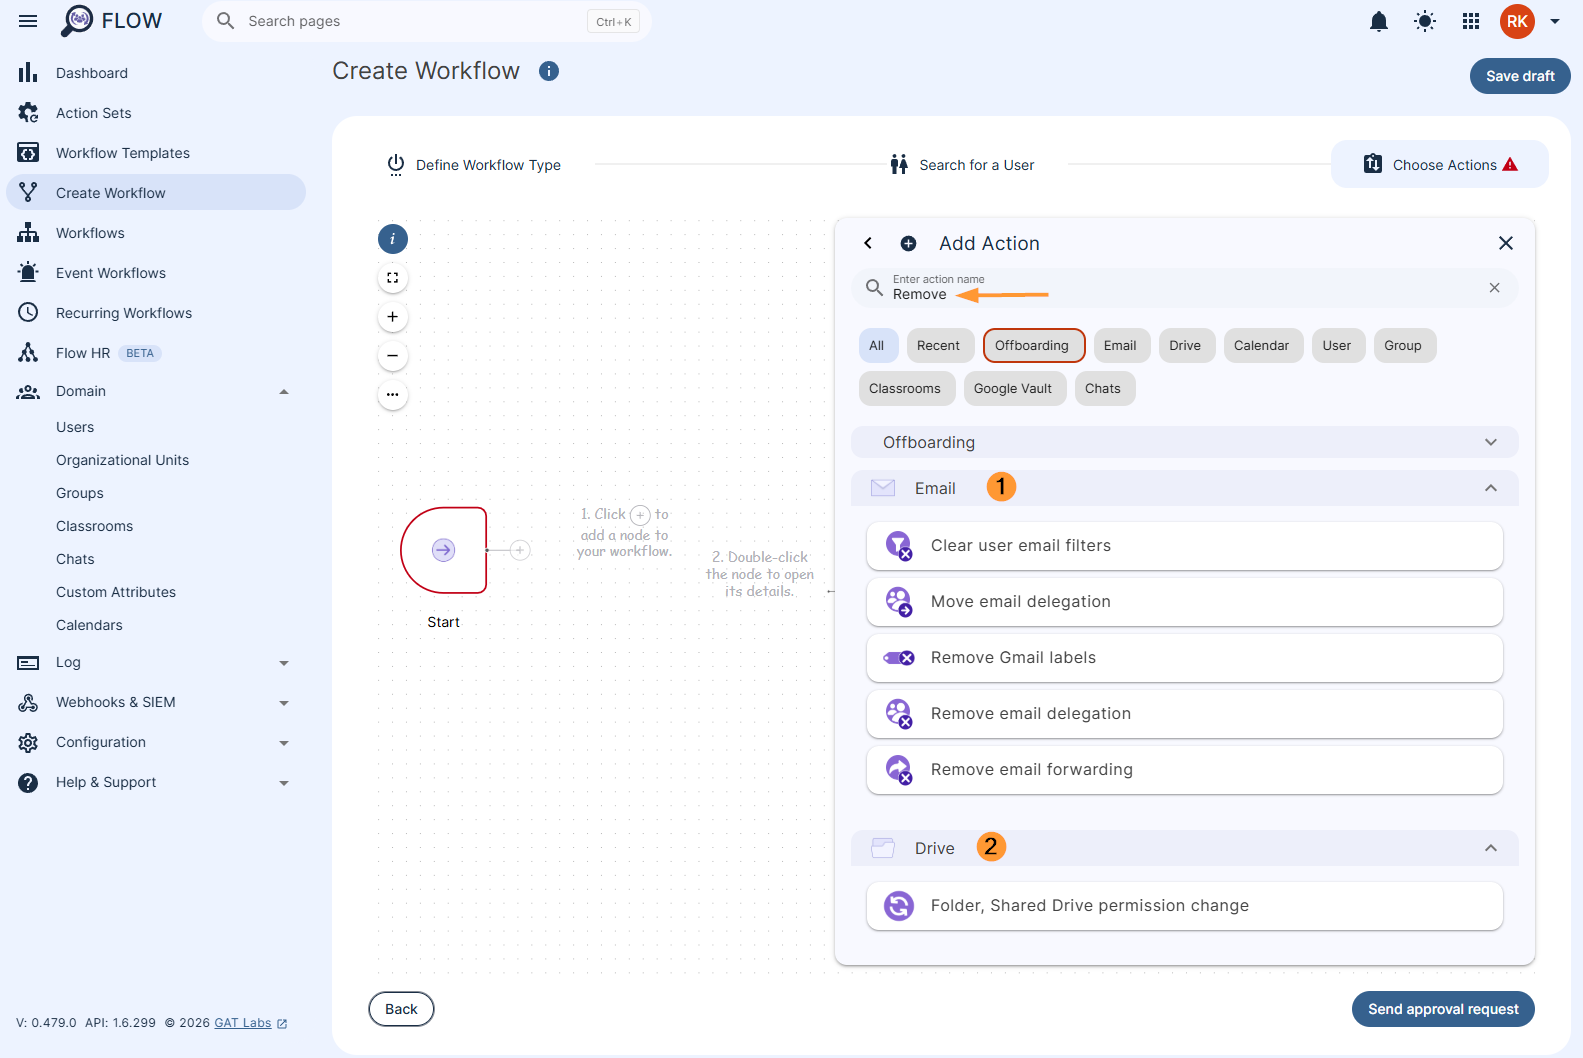Open the apps grid launcher
Image resolution: width=1583 pixels, height=1058 pixels.
1471,21
